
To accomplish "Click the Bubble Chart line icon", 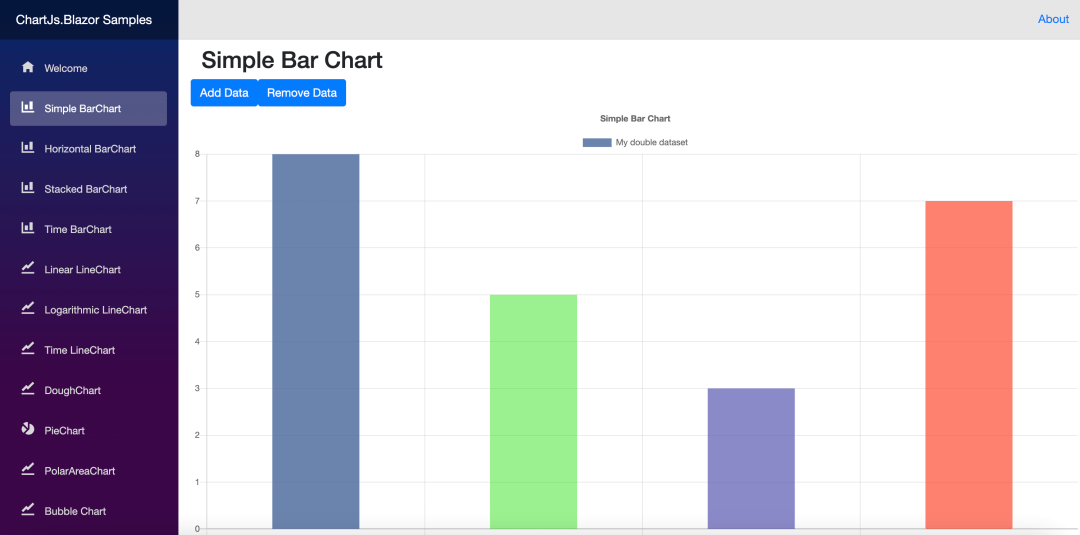I will (28, 510).
